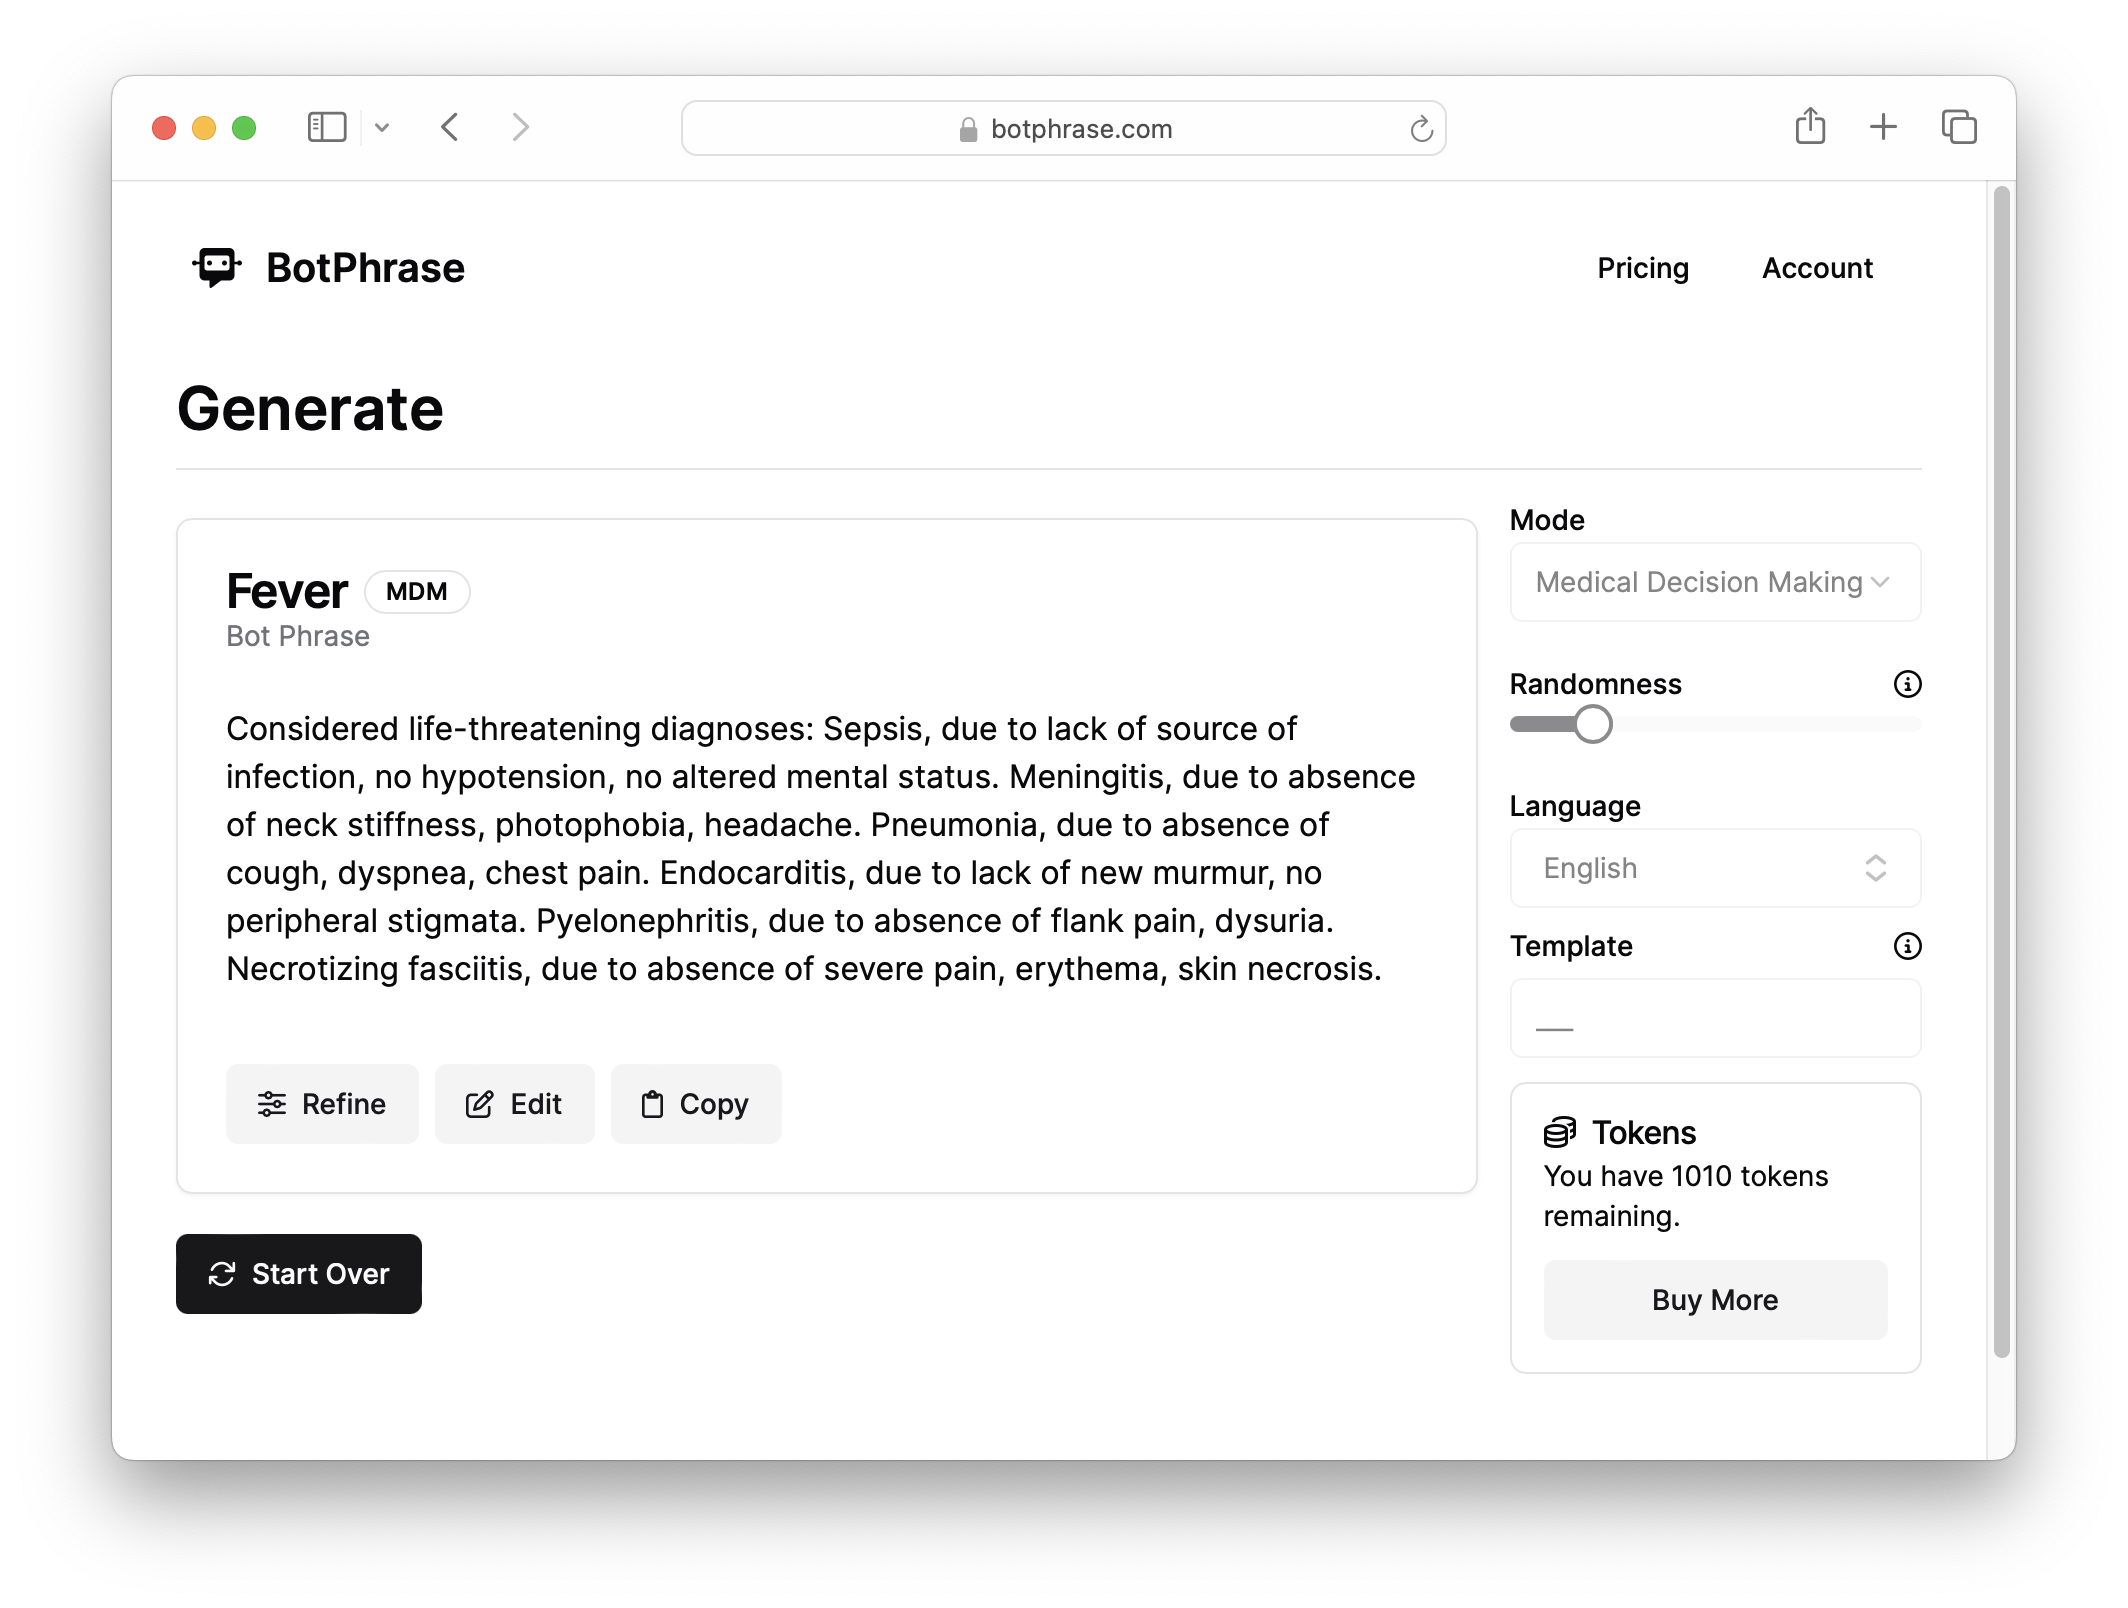
Task: Click the browser share icon
Action: [1810, 127]
